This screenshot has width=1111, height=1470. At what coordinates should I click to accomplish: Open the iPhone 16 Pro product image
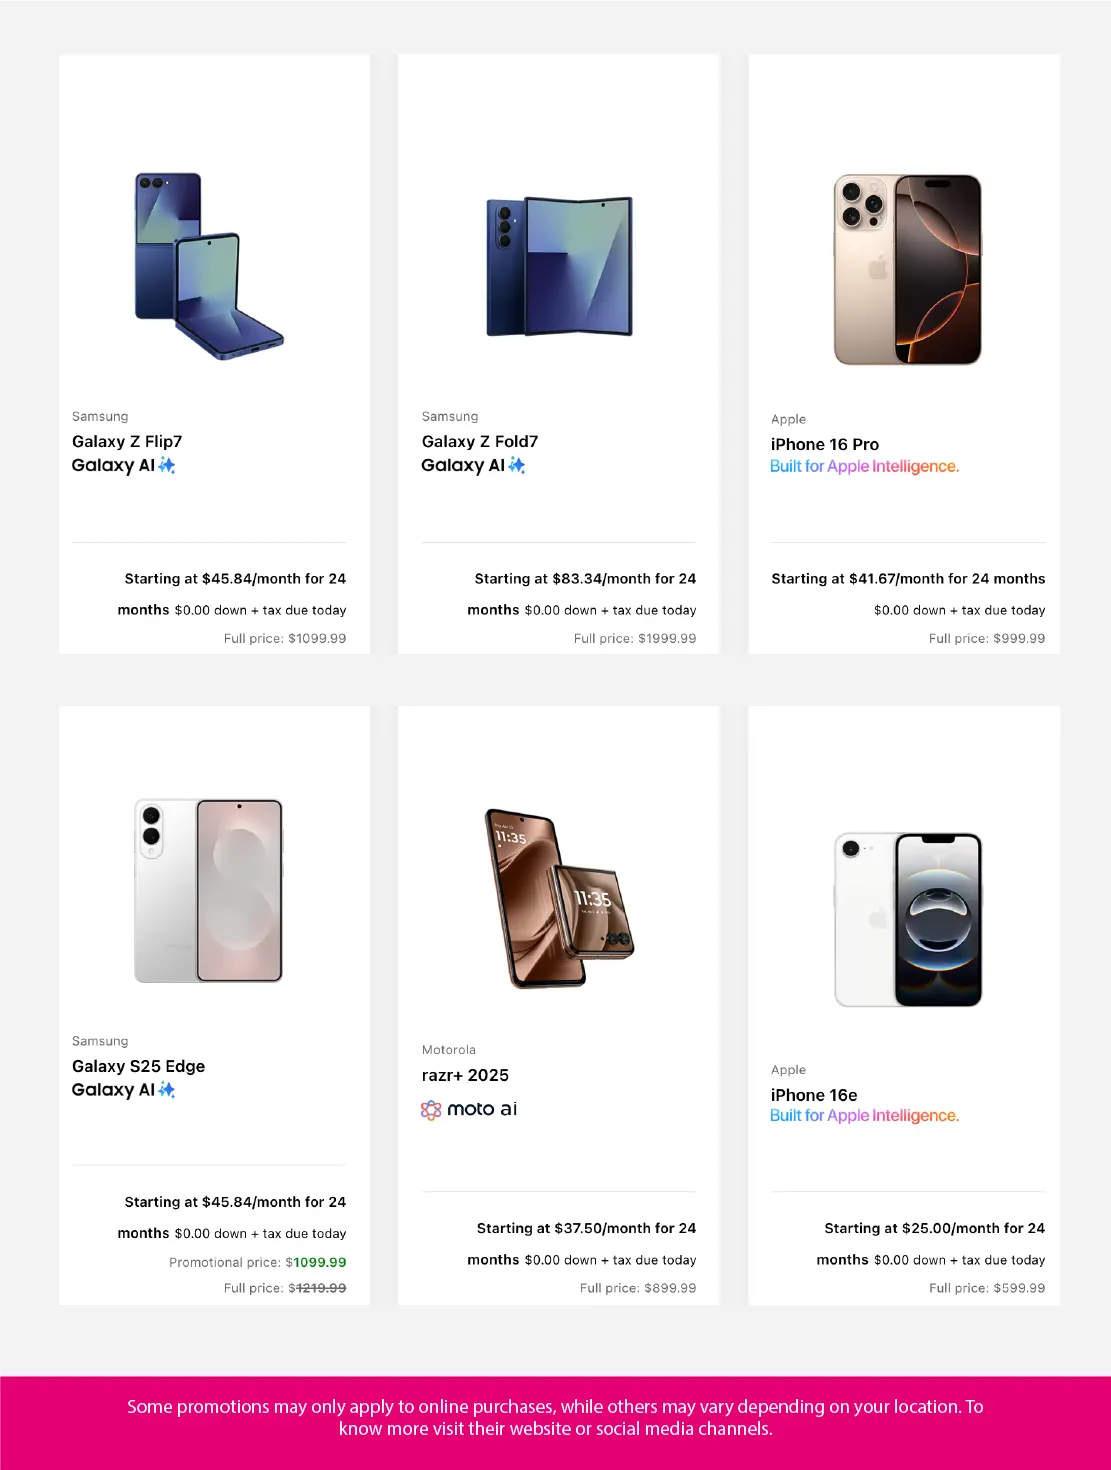908,270
